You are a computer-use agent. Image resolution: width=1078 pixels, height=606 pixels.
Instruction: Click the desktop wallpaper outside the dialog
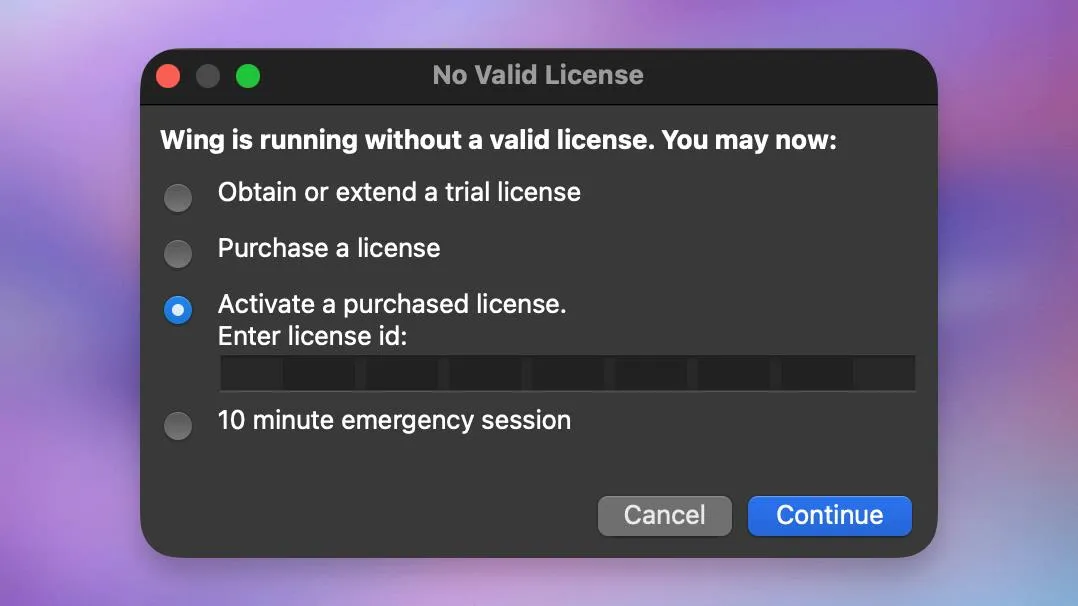[69, 303]
